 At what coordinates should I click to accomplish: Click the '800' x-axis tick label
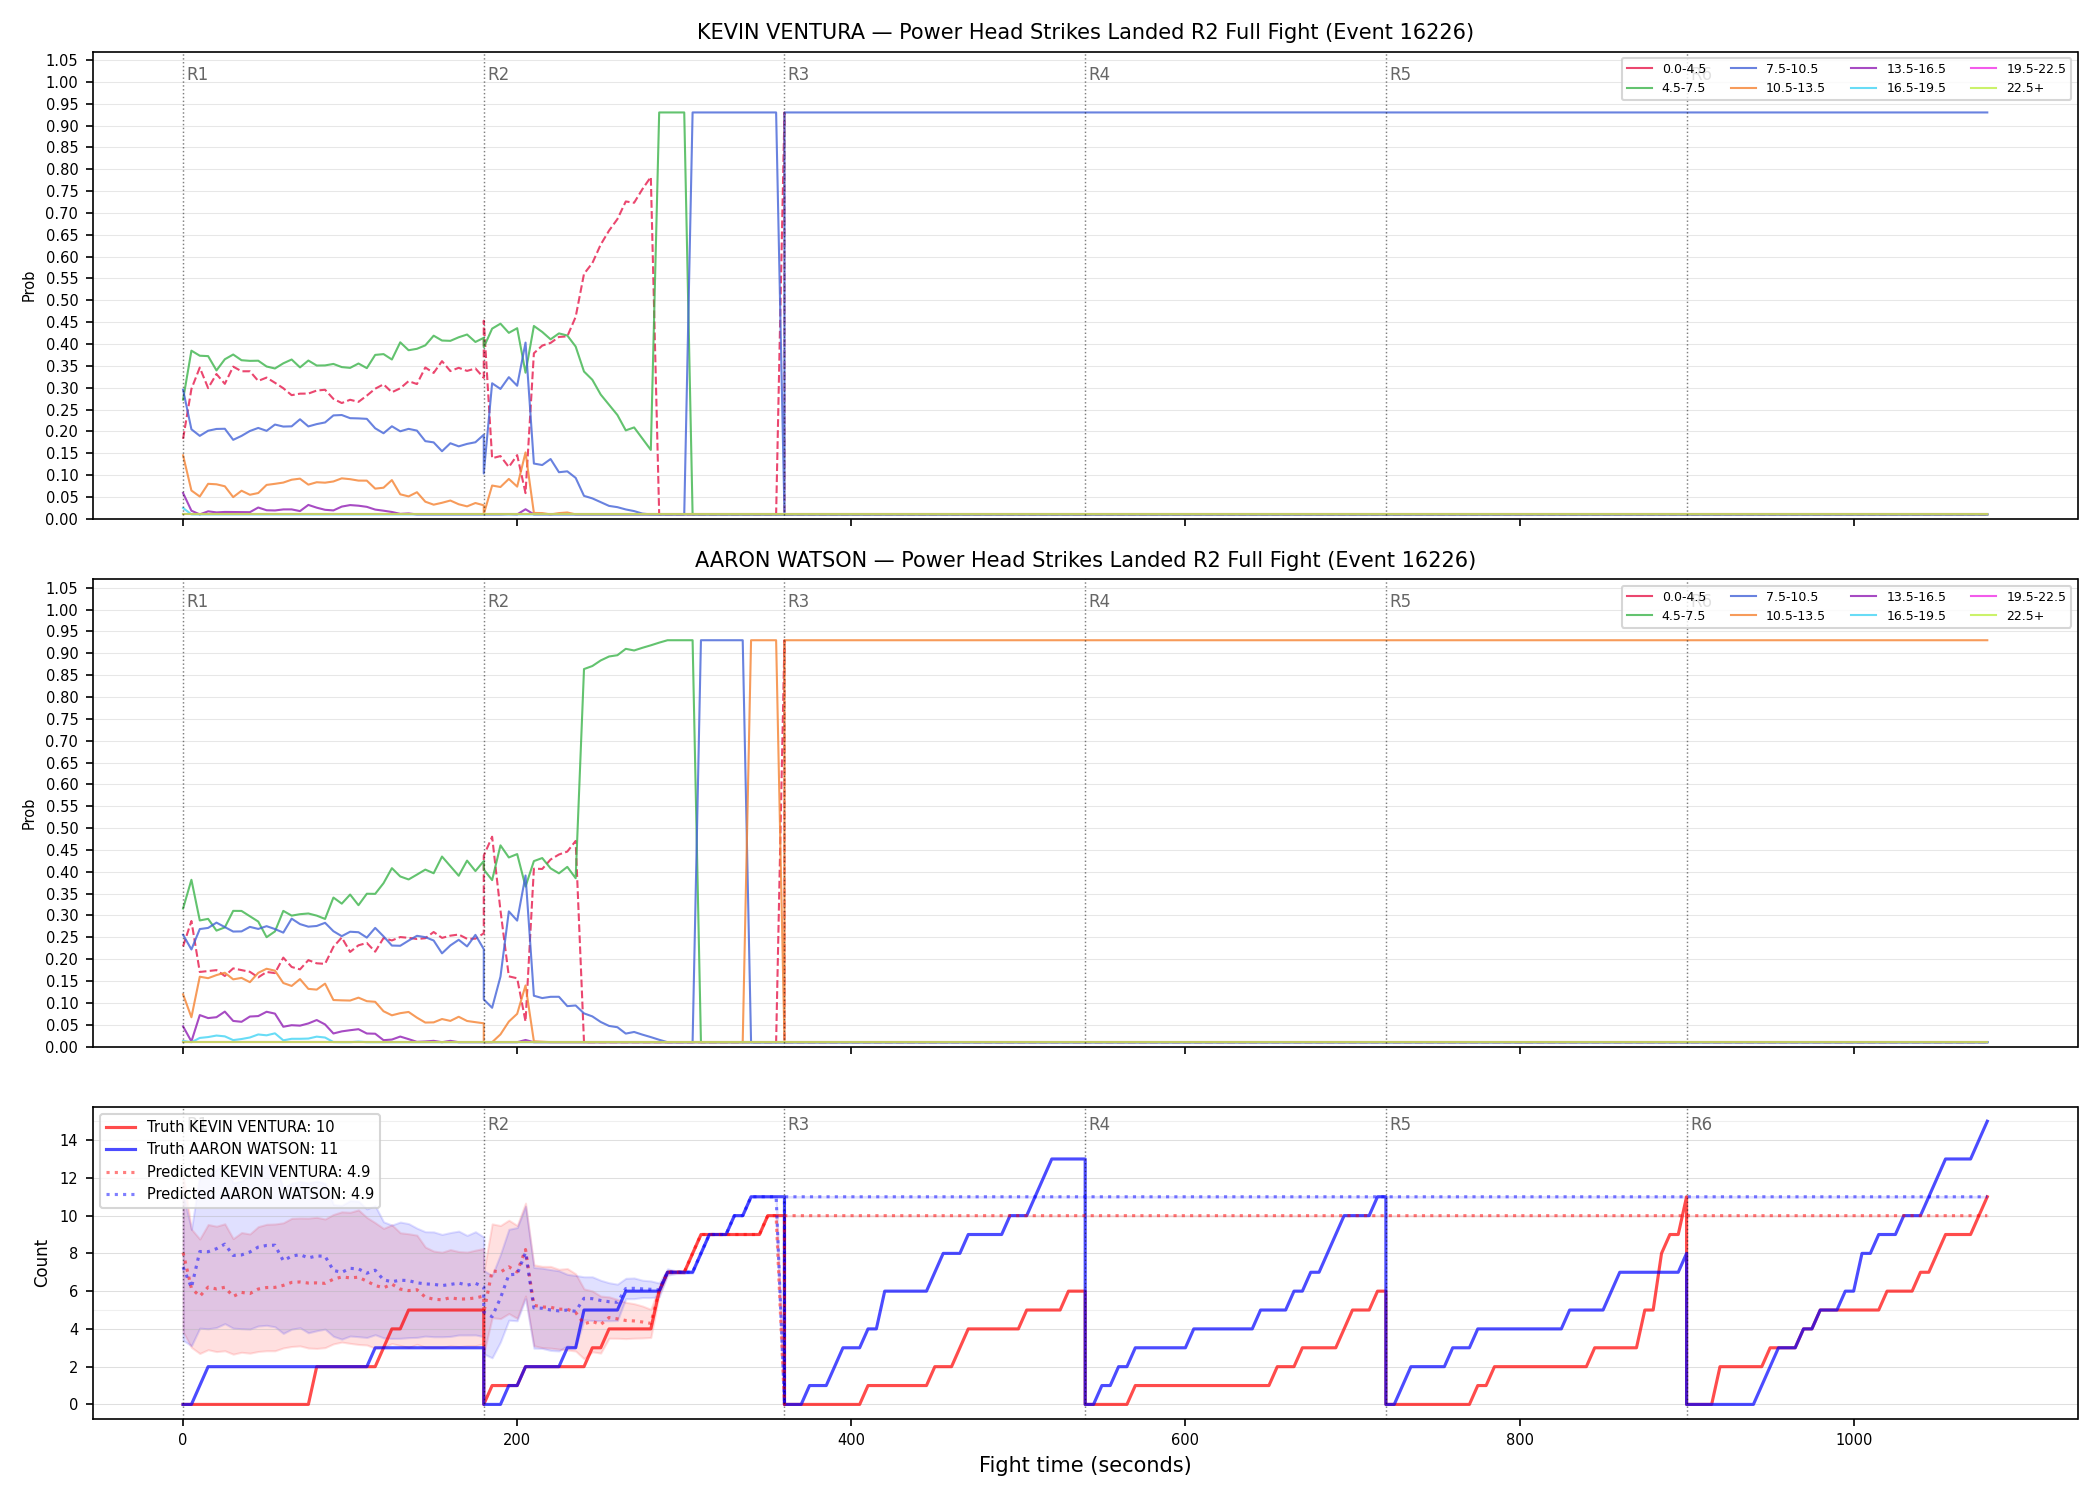tap(1519, 1440)
